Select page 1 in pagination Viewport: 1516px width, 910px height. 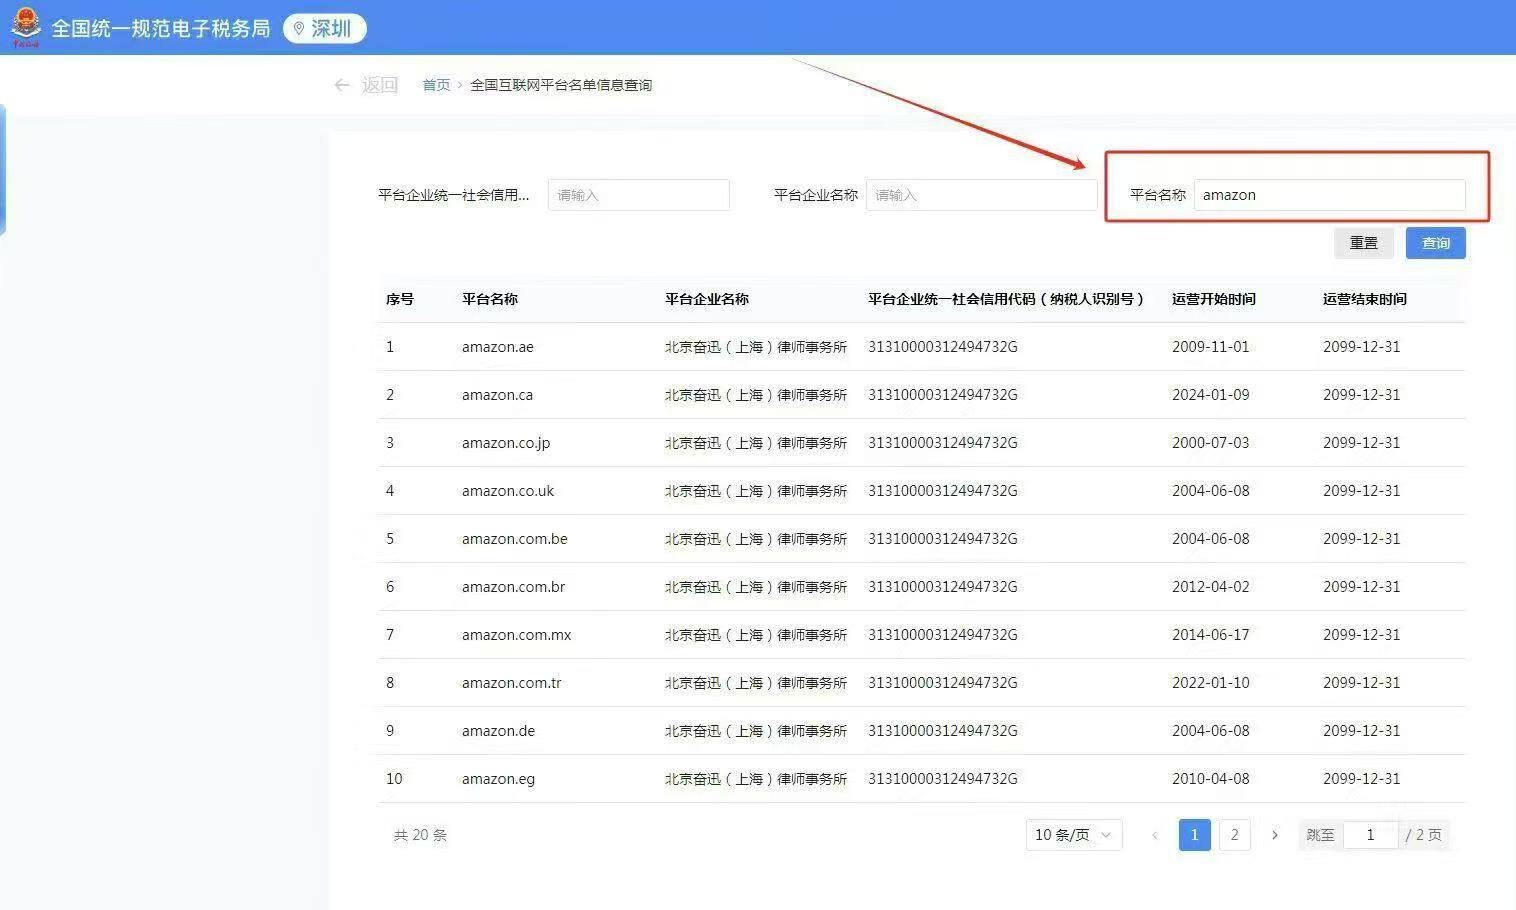pyautogui.click(x=1194, y=835)
